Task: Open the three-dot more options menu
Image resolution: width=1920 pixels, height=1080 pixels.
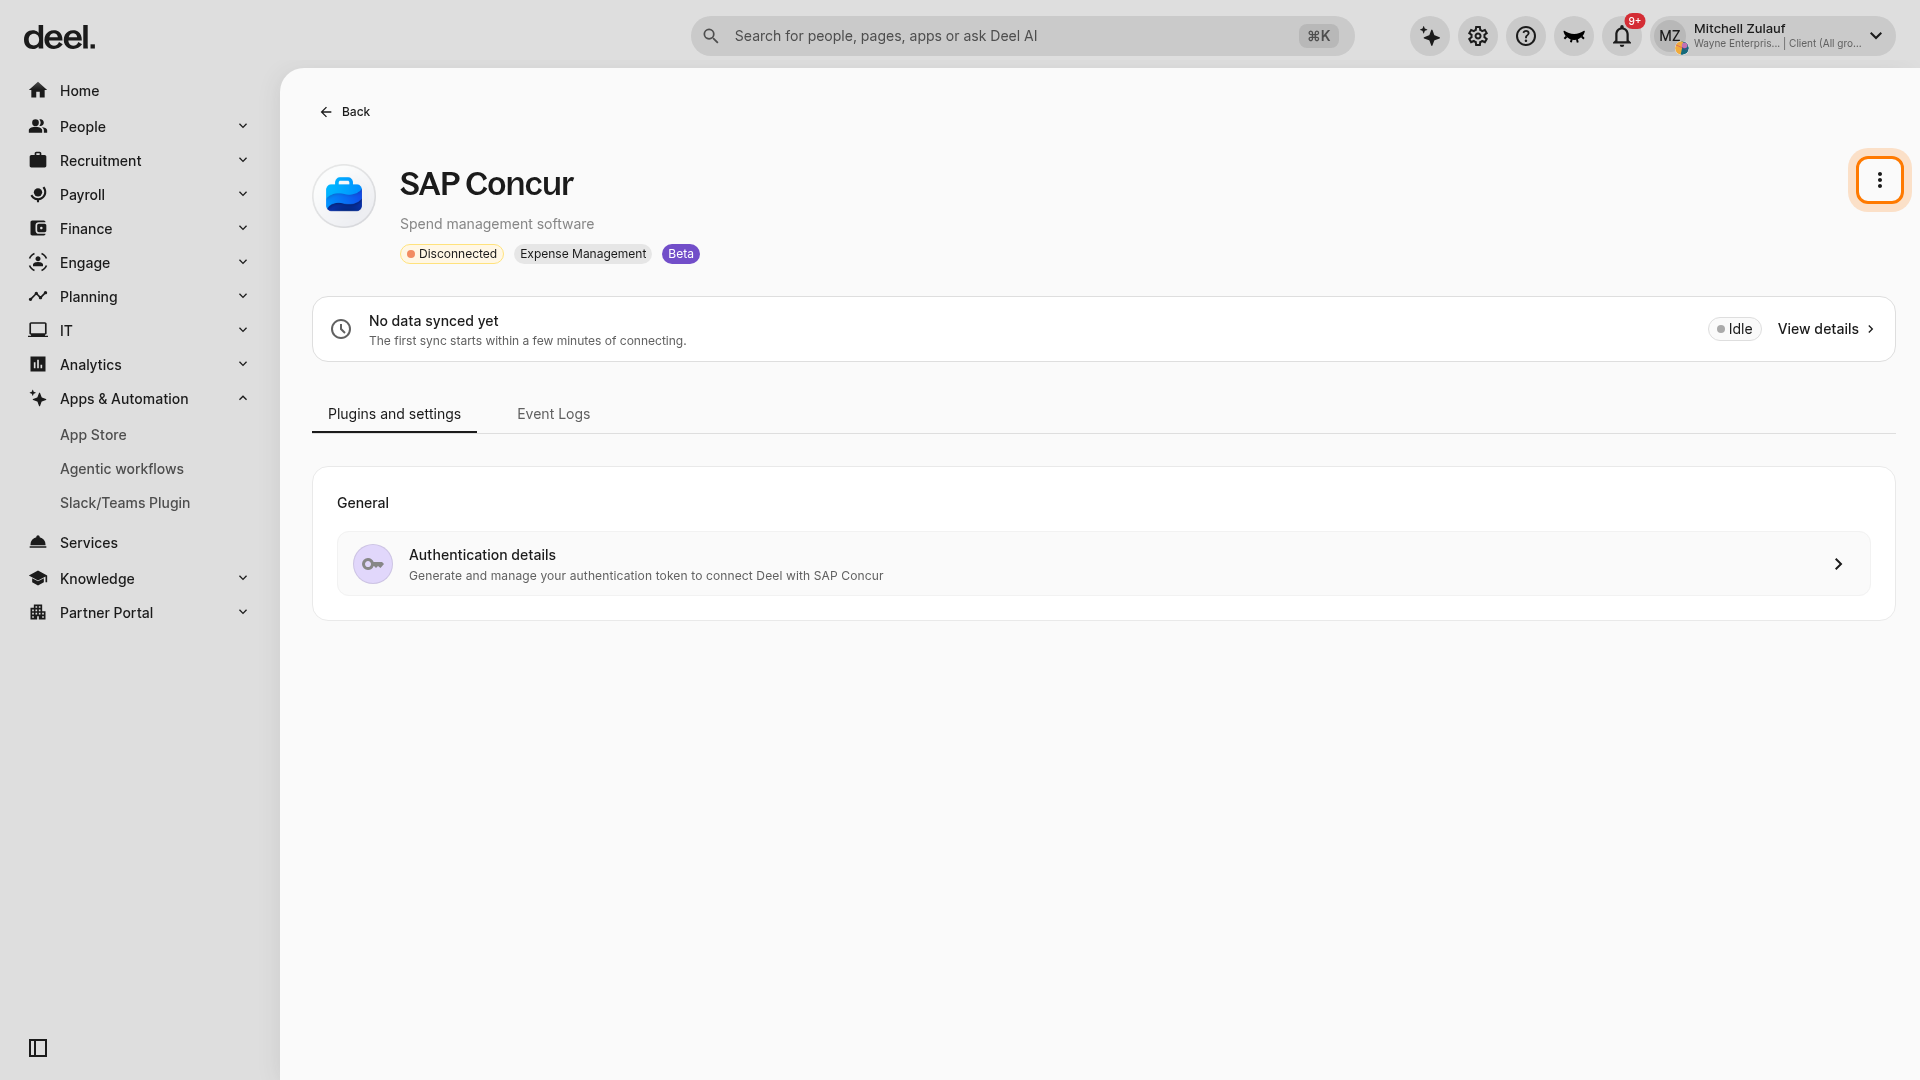Action: (1880, 180)
